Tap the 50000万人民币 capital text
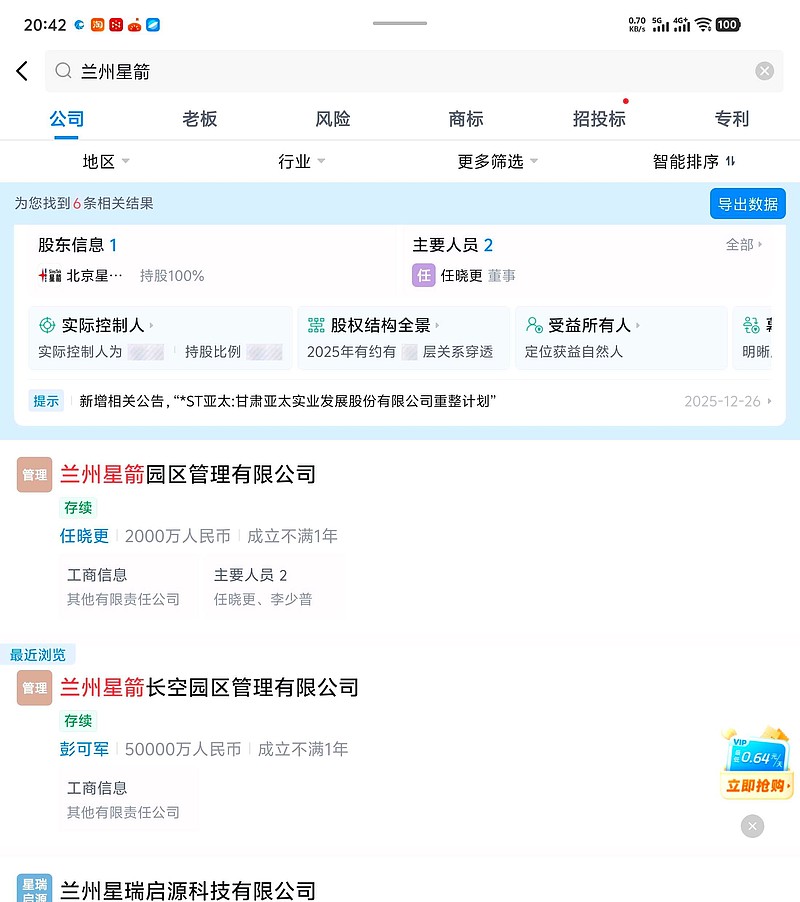This screenshot has height=902, width=800. click(x=183, y=749)
